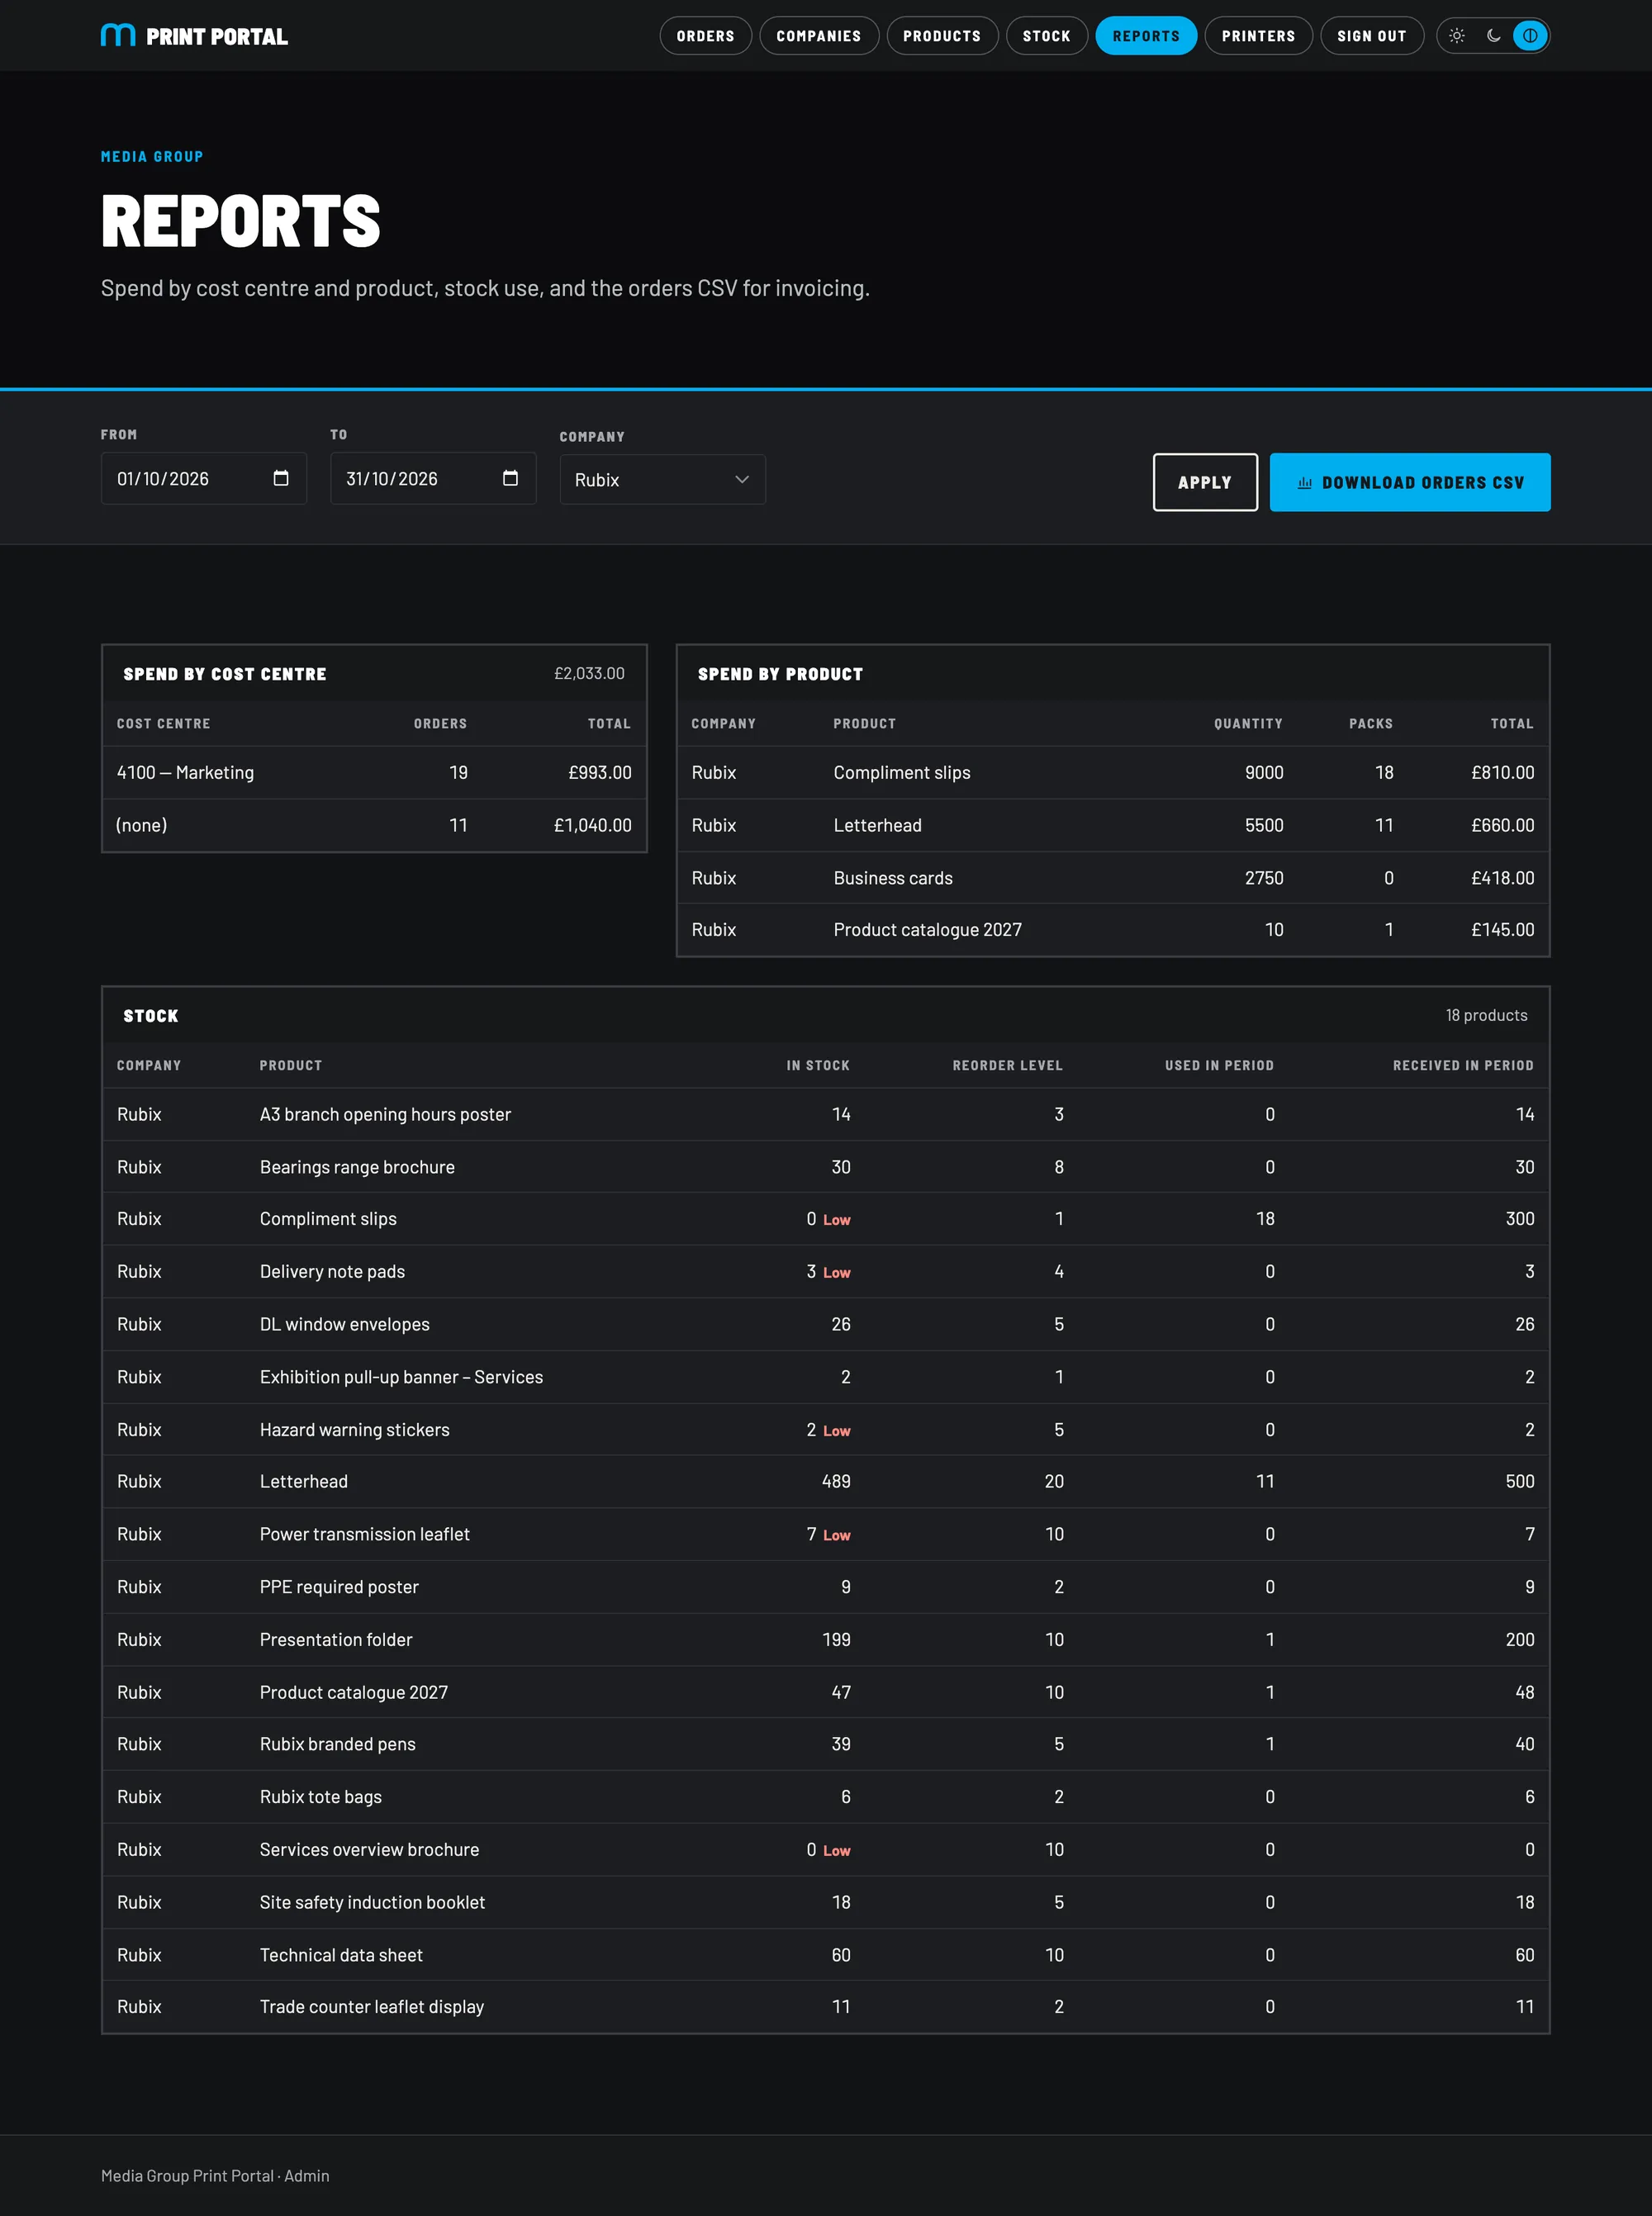The height and width of the screenshot is (2216, 1652).
Task: Click Sign Out
Action: (x=1371, y=36)
